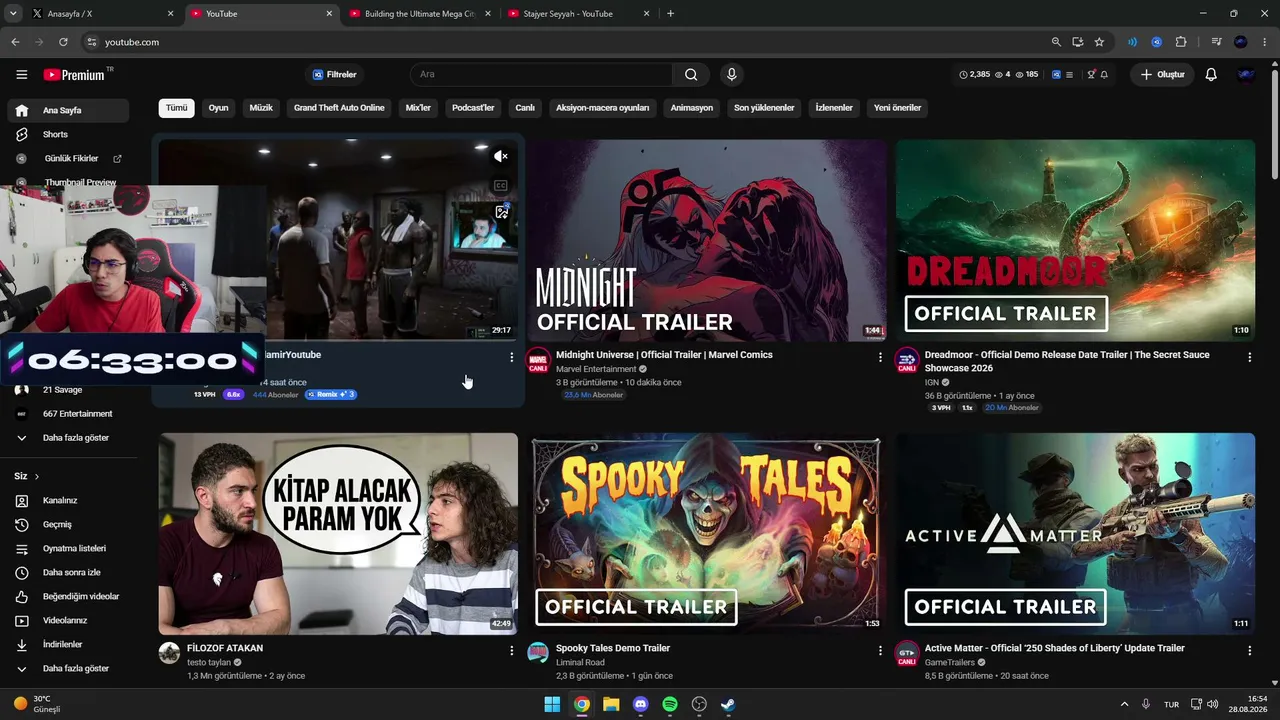Select the Mix'ler filter chip

pos(418,108)
